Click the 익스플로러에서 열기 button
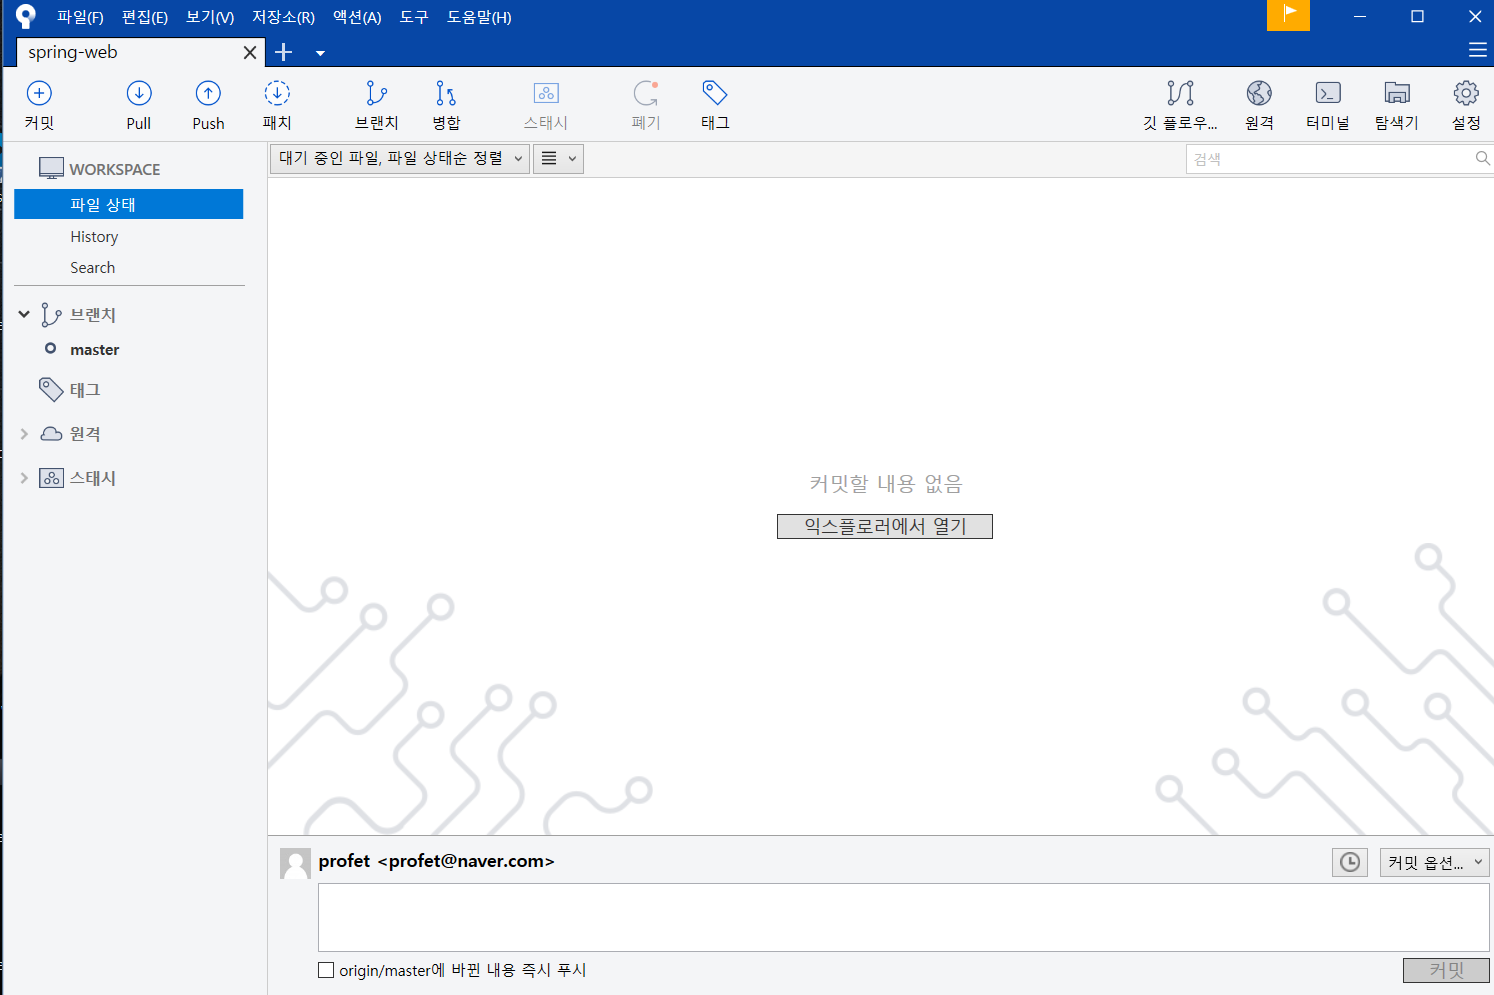This screenshot has height=995, width=1494. [x=885, y=526]
